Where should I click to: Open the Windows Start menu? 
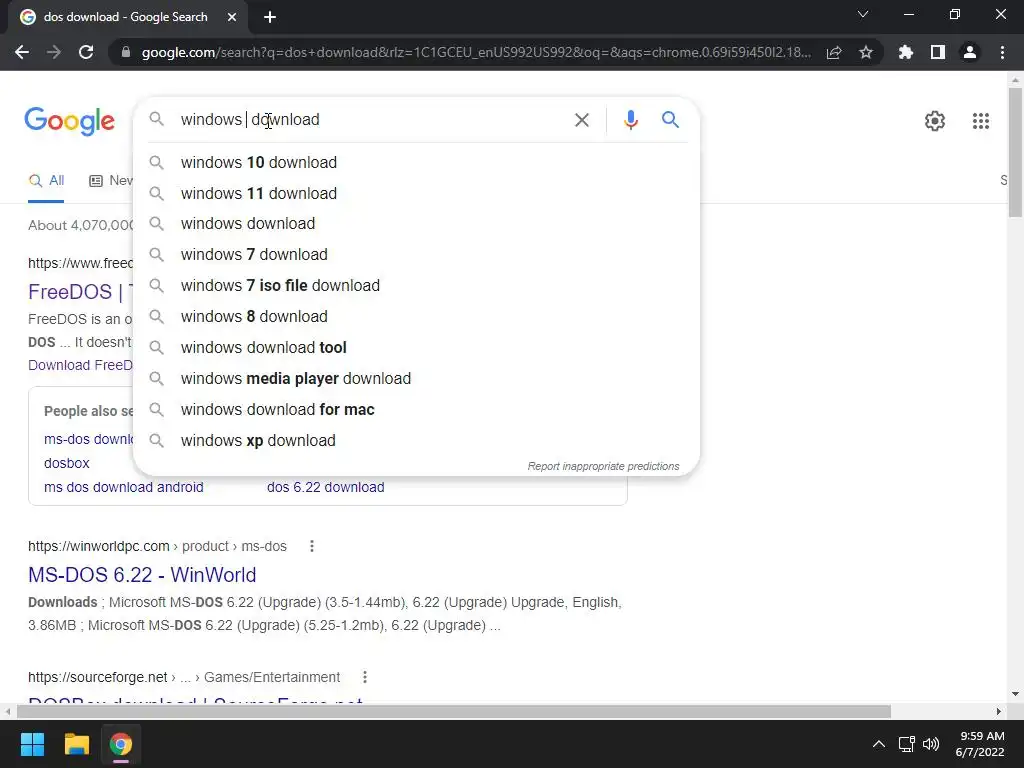point(33,744)
